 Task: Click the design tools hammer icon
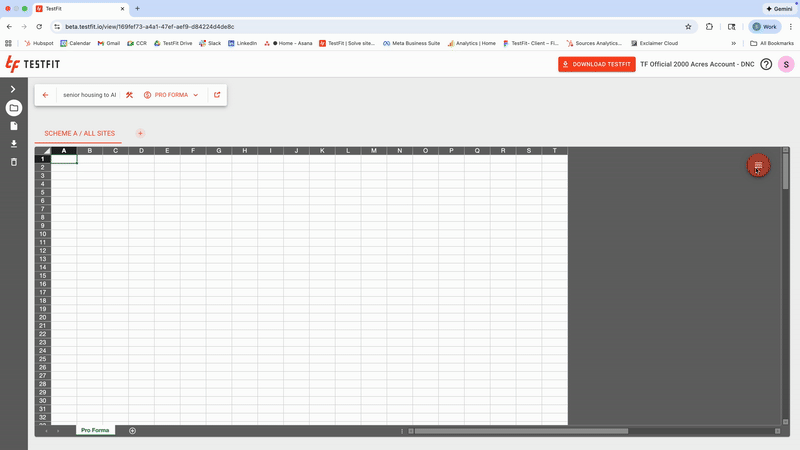click(129, 95)
